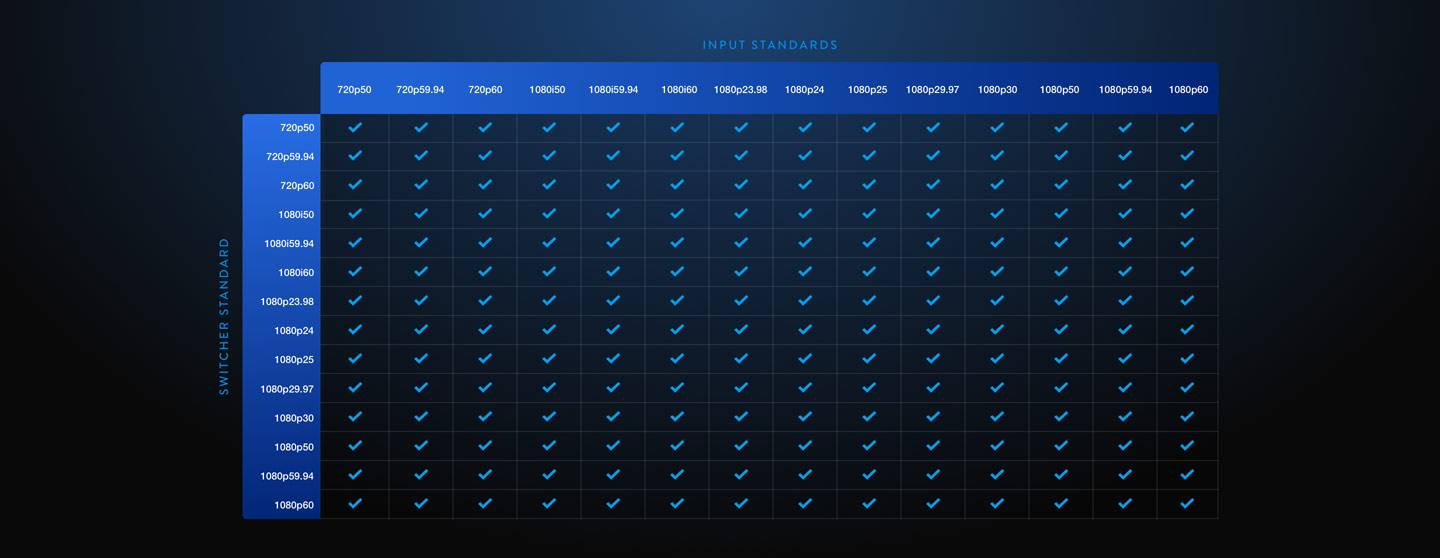Click the 1080p29.97 input column header
The height and width of the screenshot is (558, 1440).
coord(932,90)
